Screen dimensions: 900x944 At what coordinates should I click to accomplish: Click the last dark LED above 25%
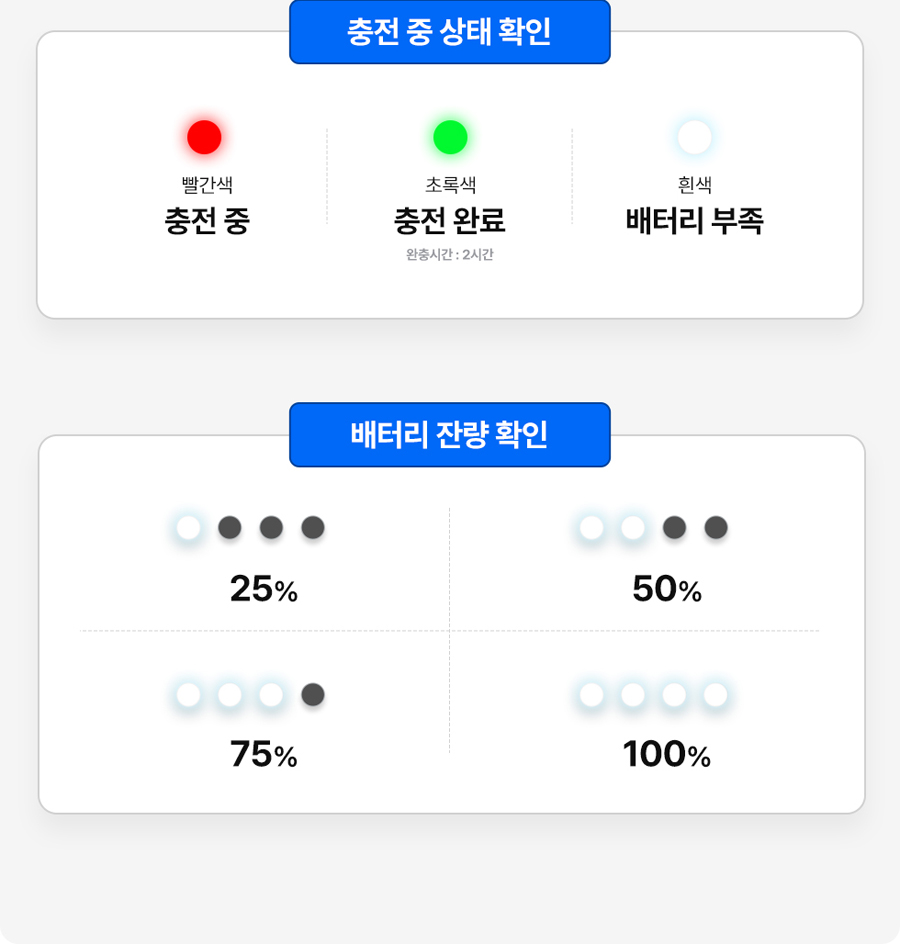[313, 527]
